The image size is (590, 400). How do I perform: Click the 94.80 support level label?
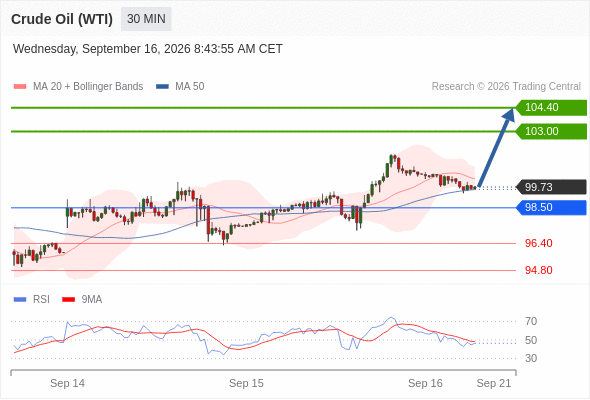[x=538, y=270]
